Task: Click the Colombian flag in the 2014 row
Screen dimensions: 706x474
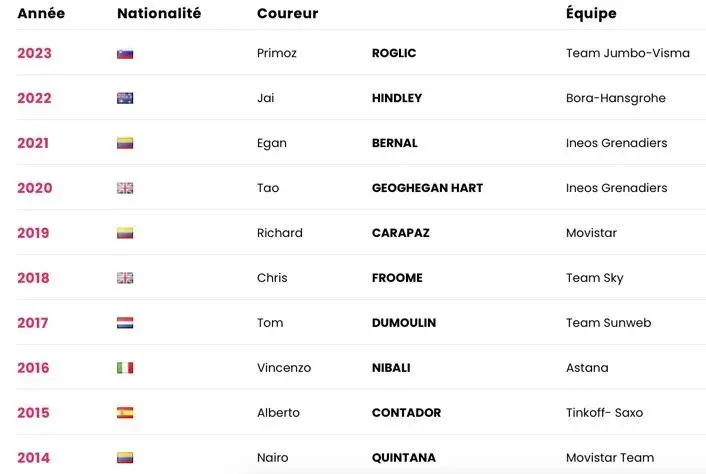Action: click(125, 458)
